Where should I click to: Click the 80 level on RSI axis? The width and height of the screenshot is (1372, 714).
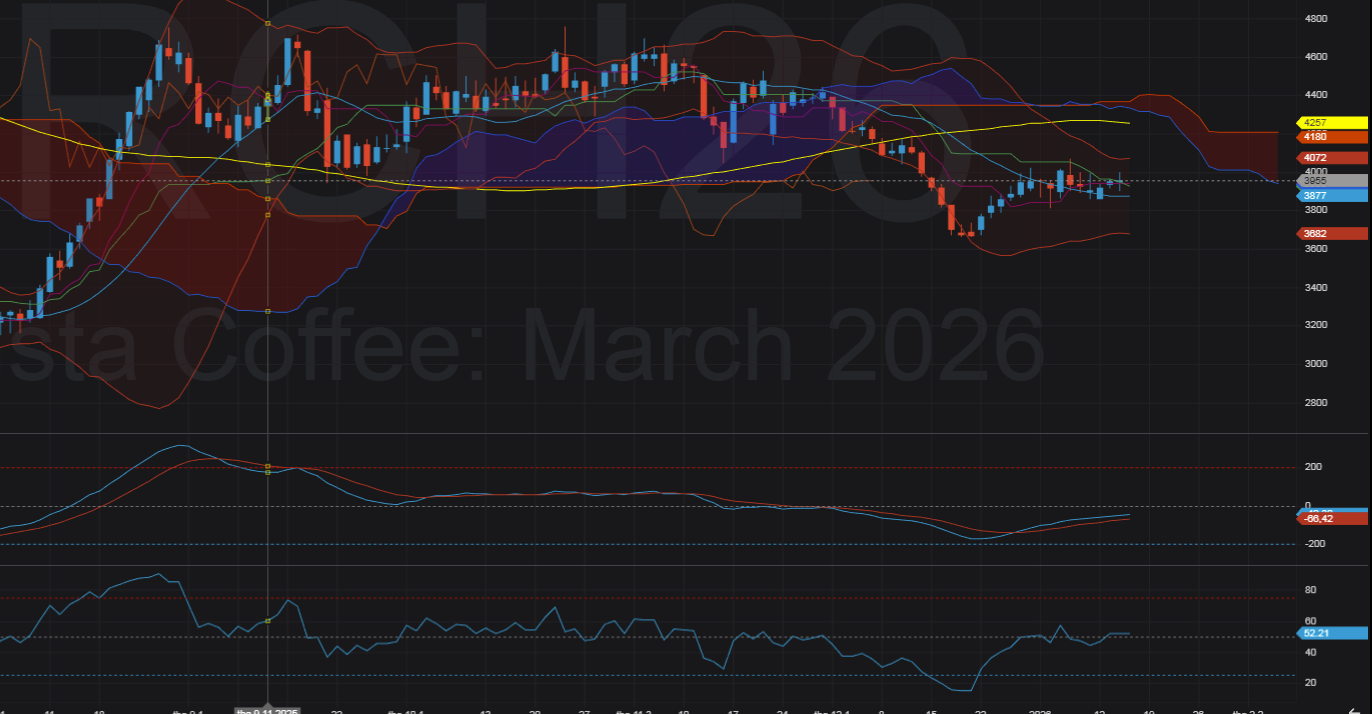pyautogui.click(x=1311, y=591)
